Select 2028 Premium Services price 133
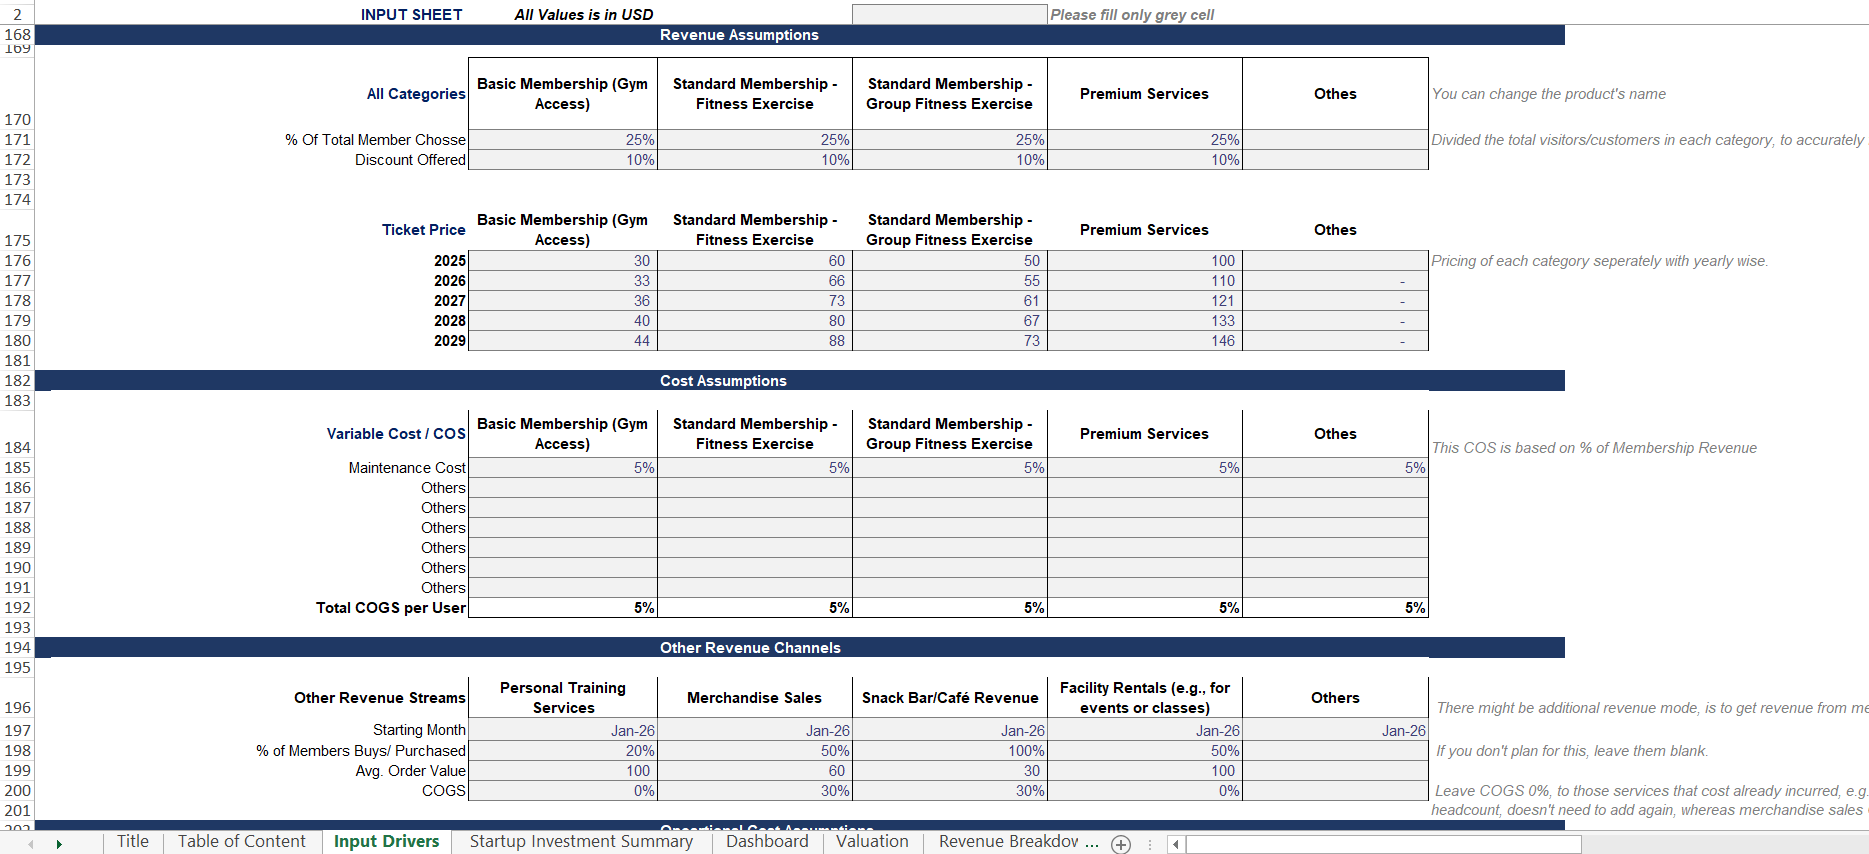Image resolution: width=1869 pixels, height=854 pixels. point(1145,321)
